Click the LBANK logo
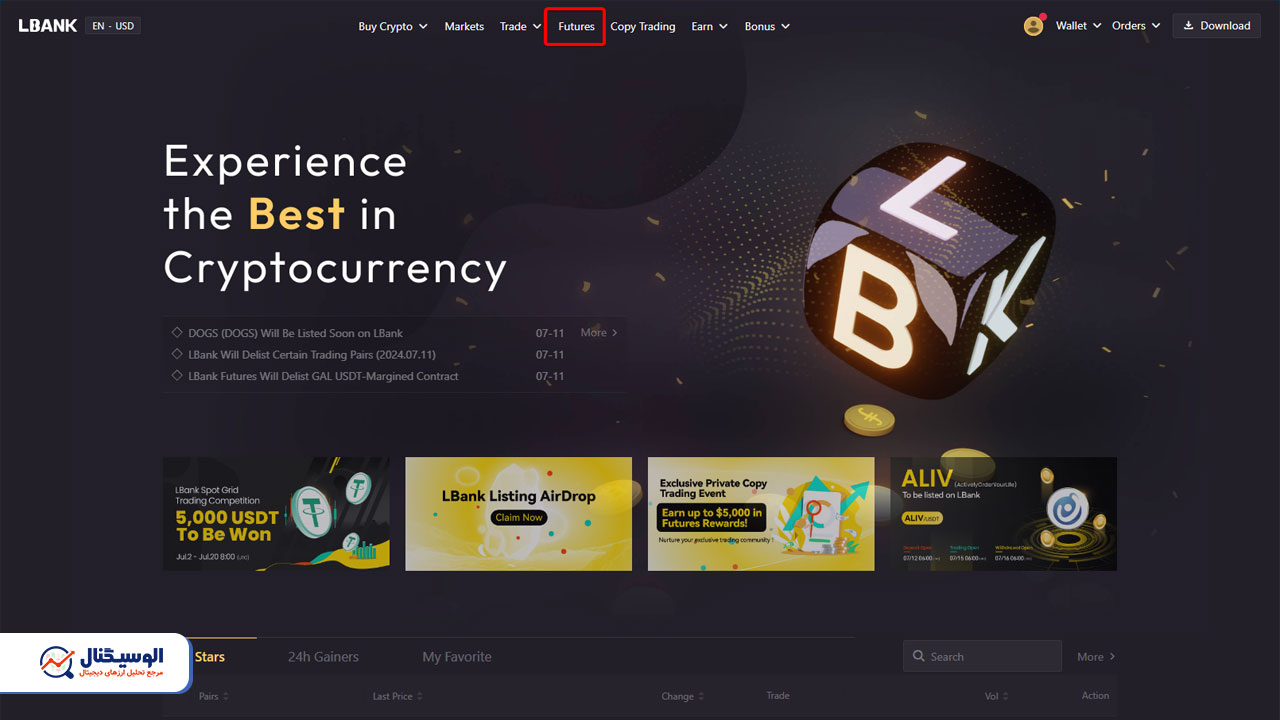The image size is (1280, 720). coord(47,26)
